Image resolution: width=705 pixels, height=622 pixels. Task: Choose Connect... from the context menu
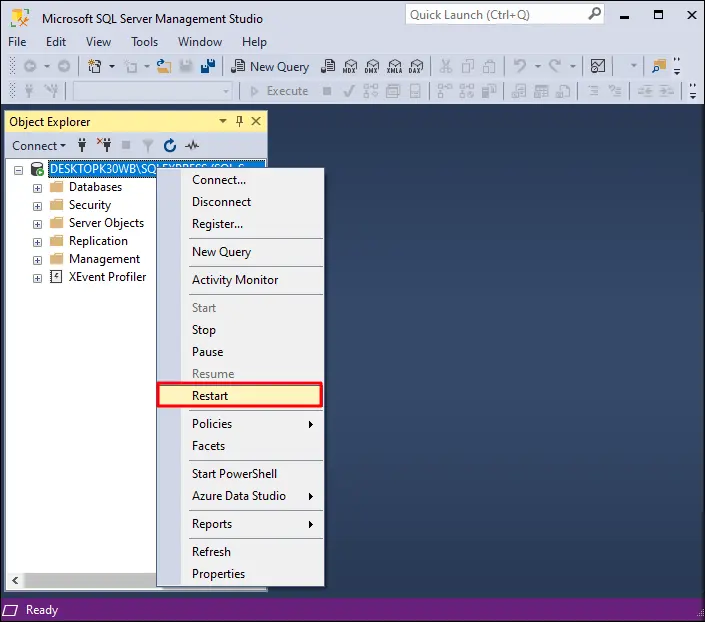(x=240, y=179)
